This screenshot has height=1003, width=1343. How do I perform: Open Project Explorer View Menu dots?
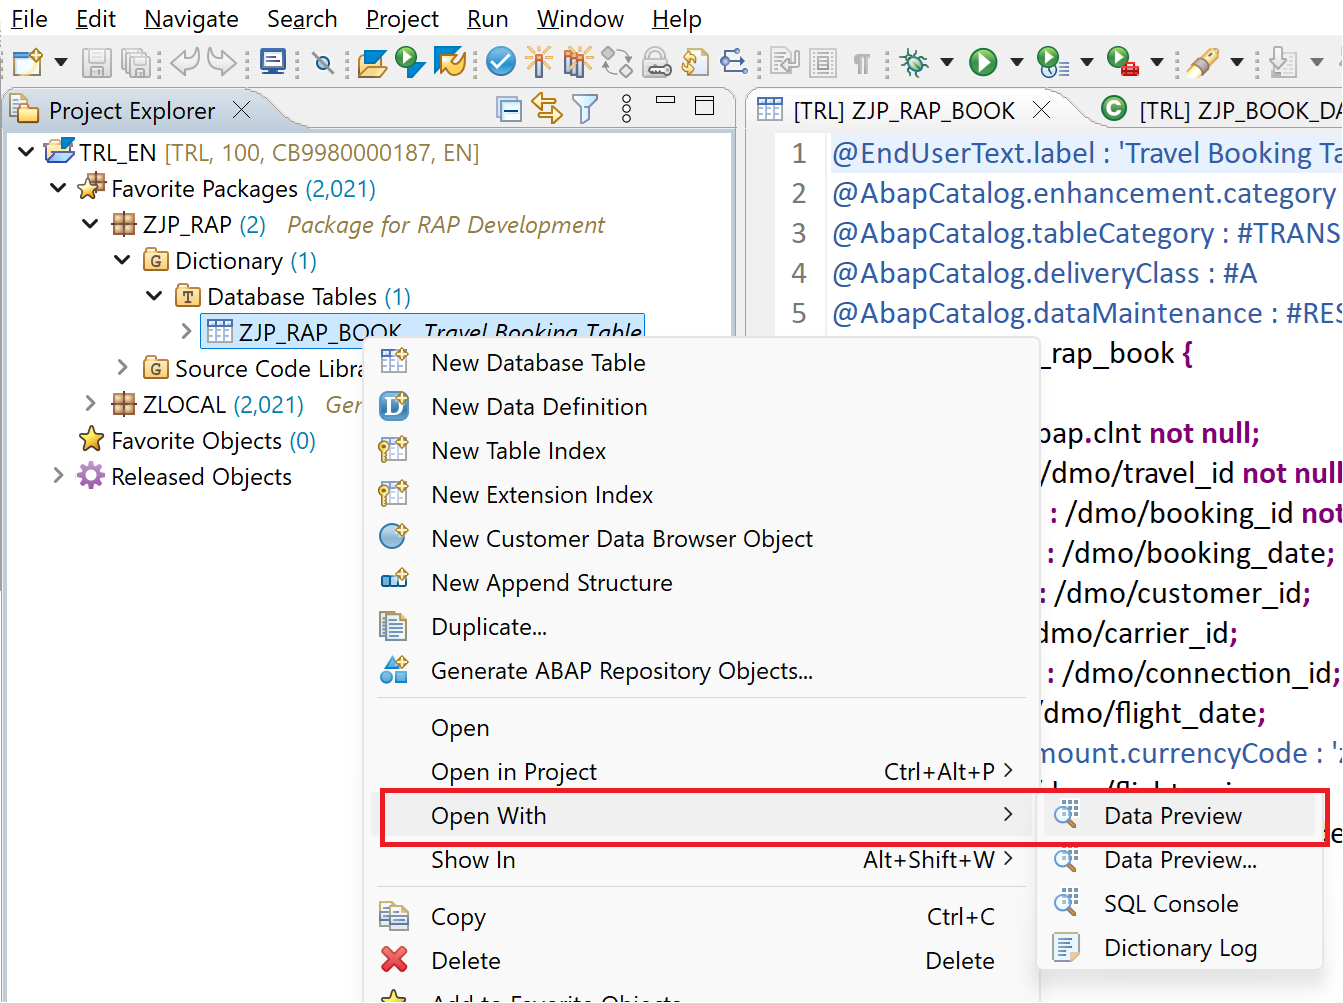(x=626, y=108)
